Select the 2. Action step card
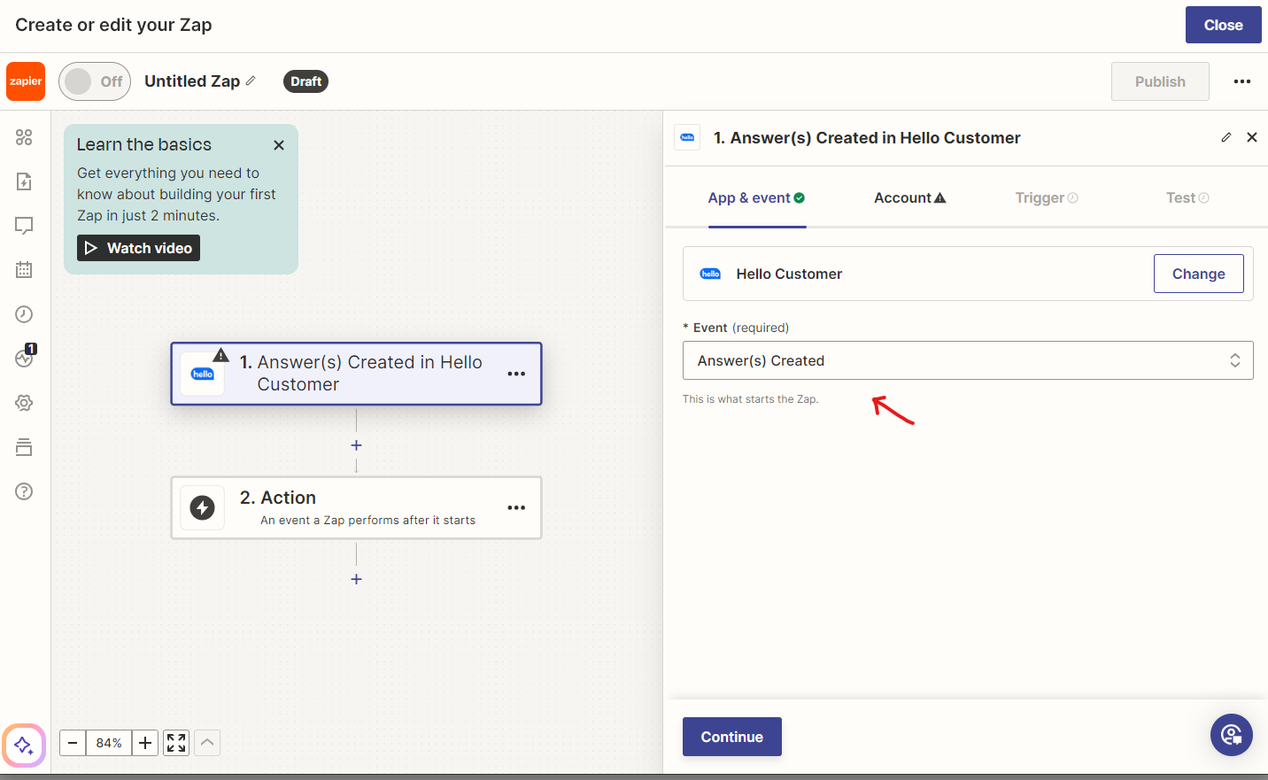Screen dimensions: 1268x780 356,508
